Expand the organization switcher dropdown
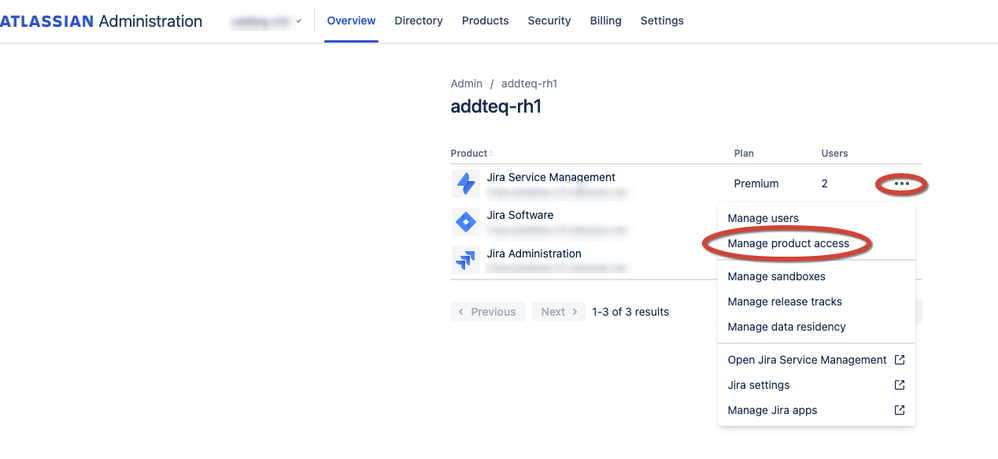The image size is (998, 459). [267, 21]
